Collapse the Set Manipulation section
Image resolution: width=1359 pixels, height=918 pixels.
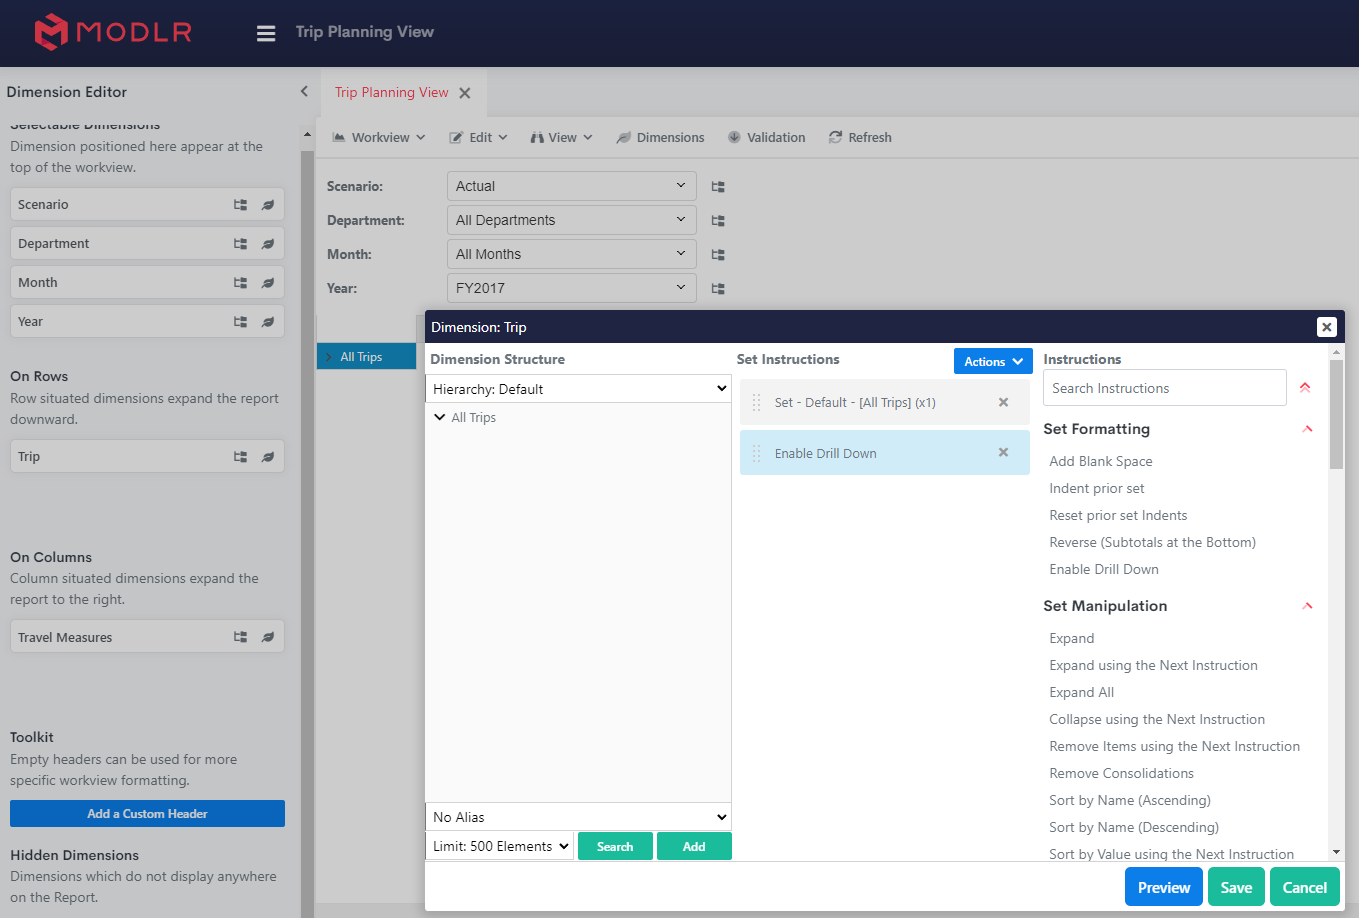click(1307, 606)
